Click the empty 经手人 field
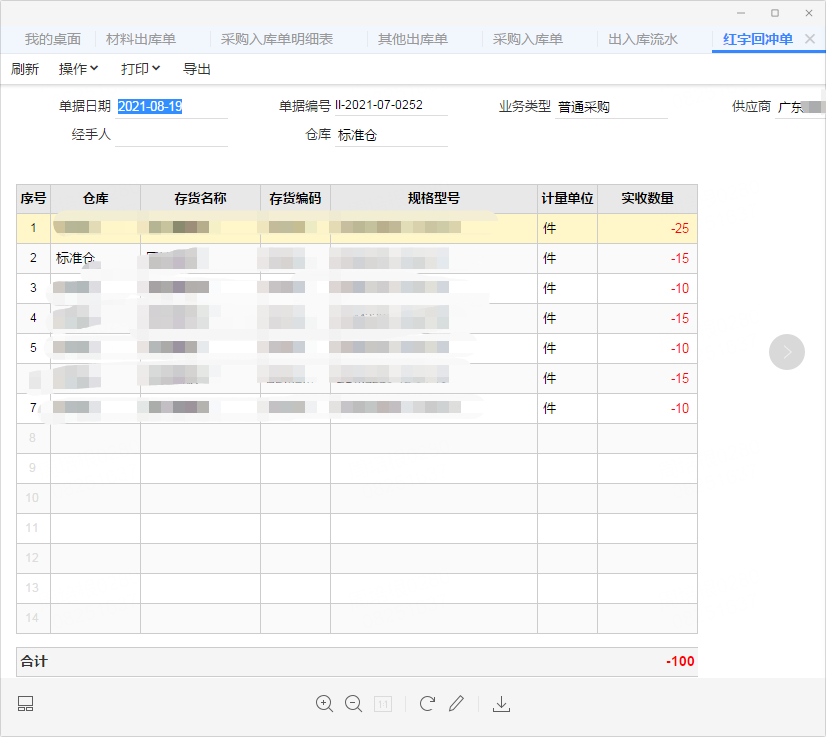This screenshot has width=826, height=737. pyautogui.click(x=171, y=135)
